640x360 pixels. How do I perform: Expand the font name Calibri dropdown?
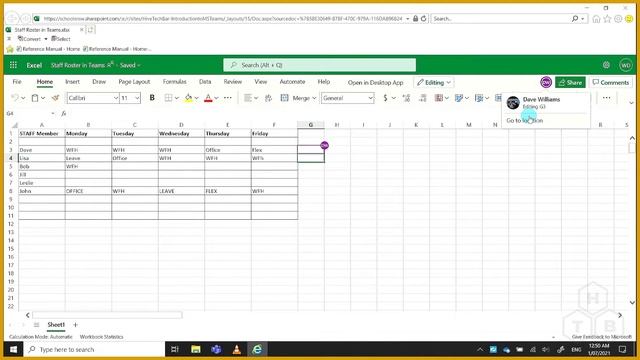(x=116, y=98)
